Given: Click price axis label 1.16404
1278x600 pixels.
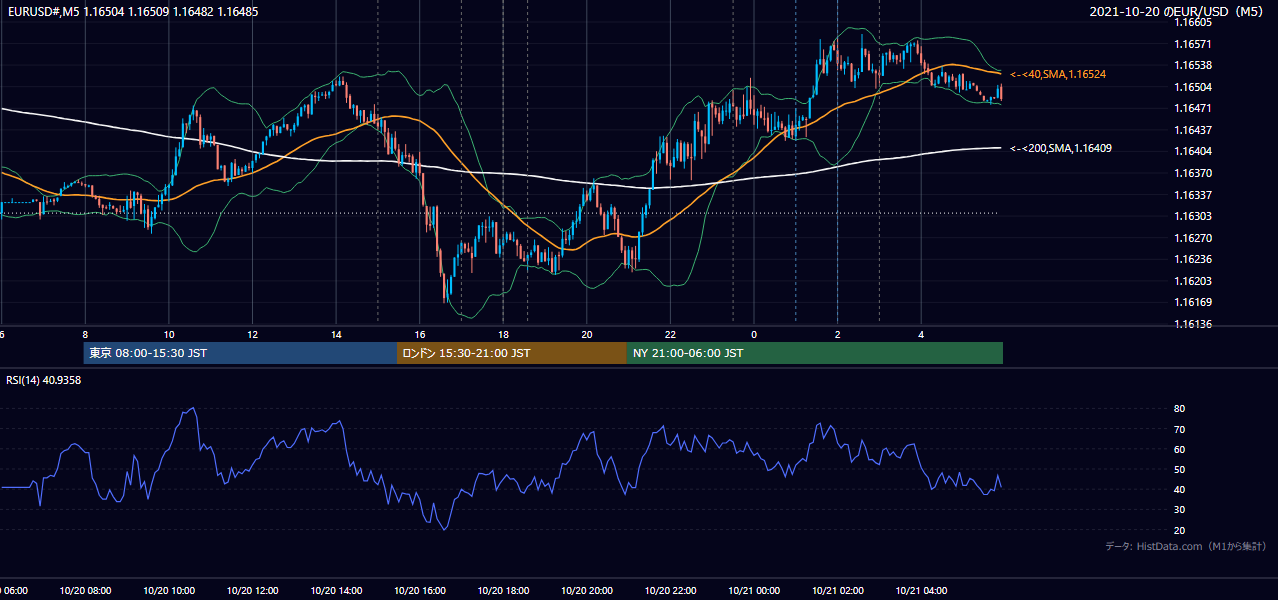Looking at the screenshot, I should [x=1193, y=151].
